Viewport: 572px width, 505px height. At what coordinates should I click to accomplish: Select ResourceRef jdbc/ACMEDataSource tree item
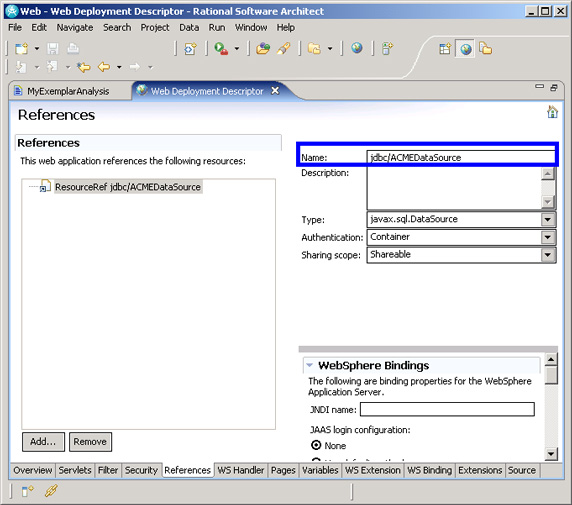tap(128, 187)
